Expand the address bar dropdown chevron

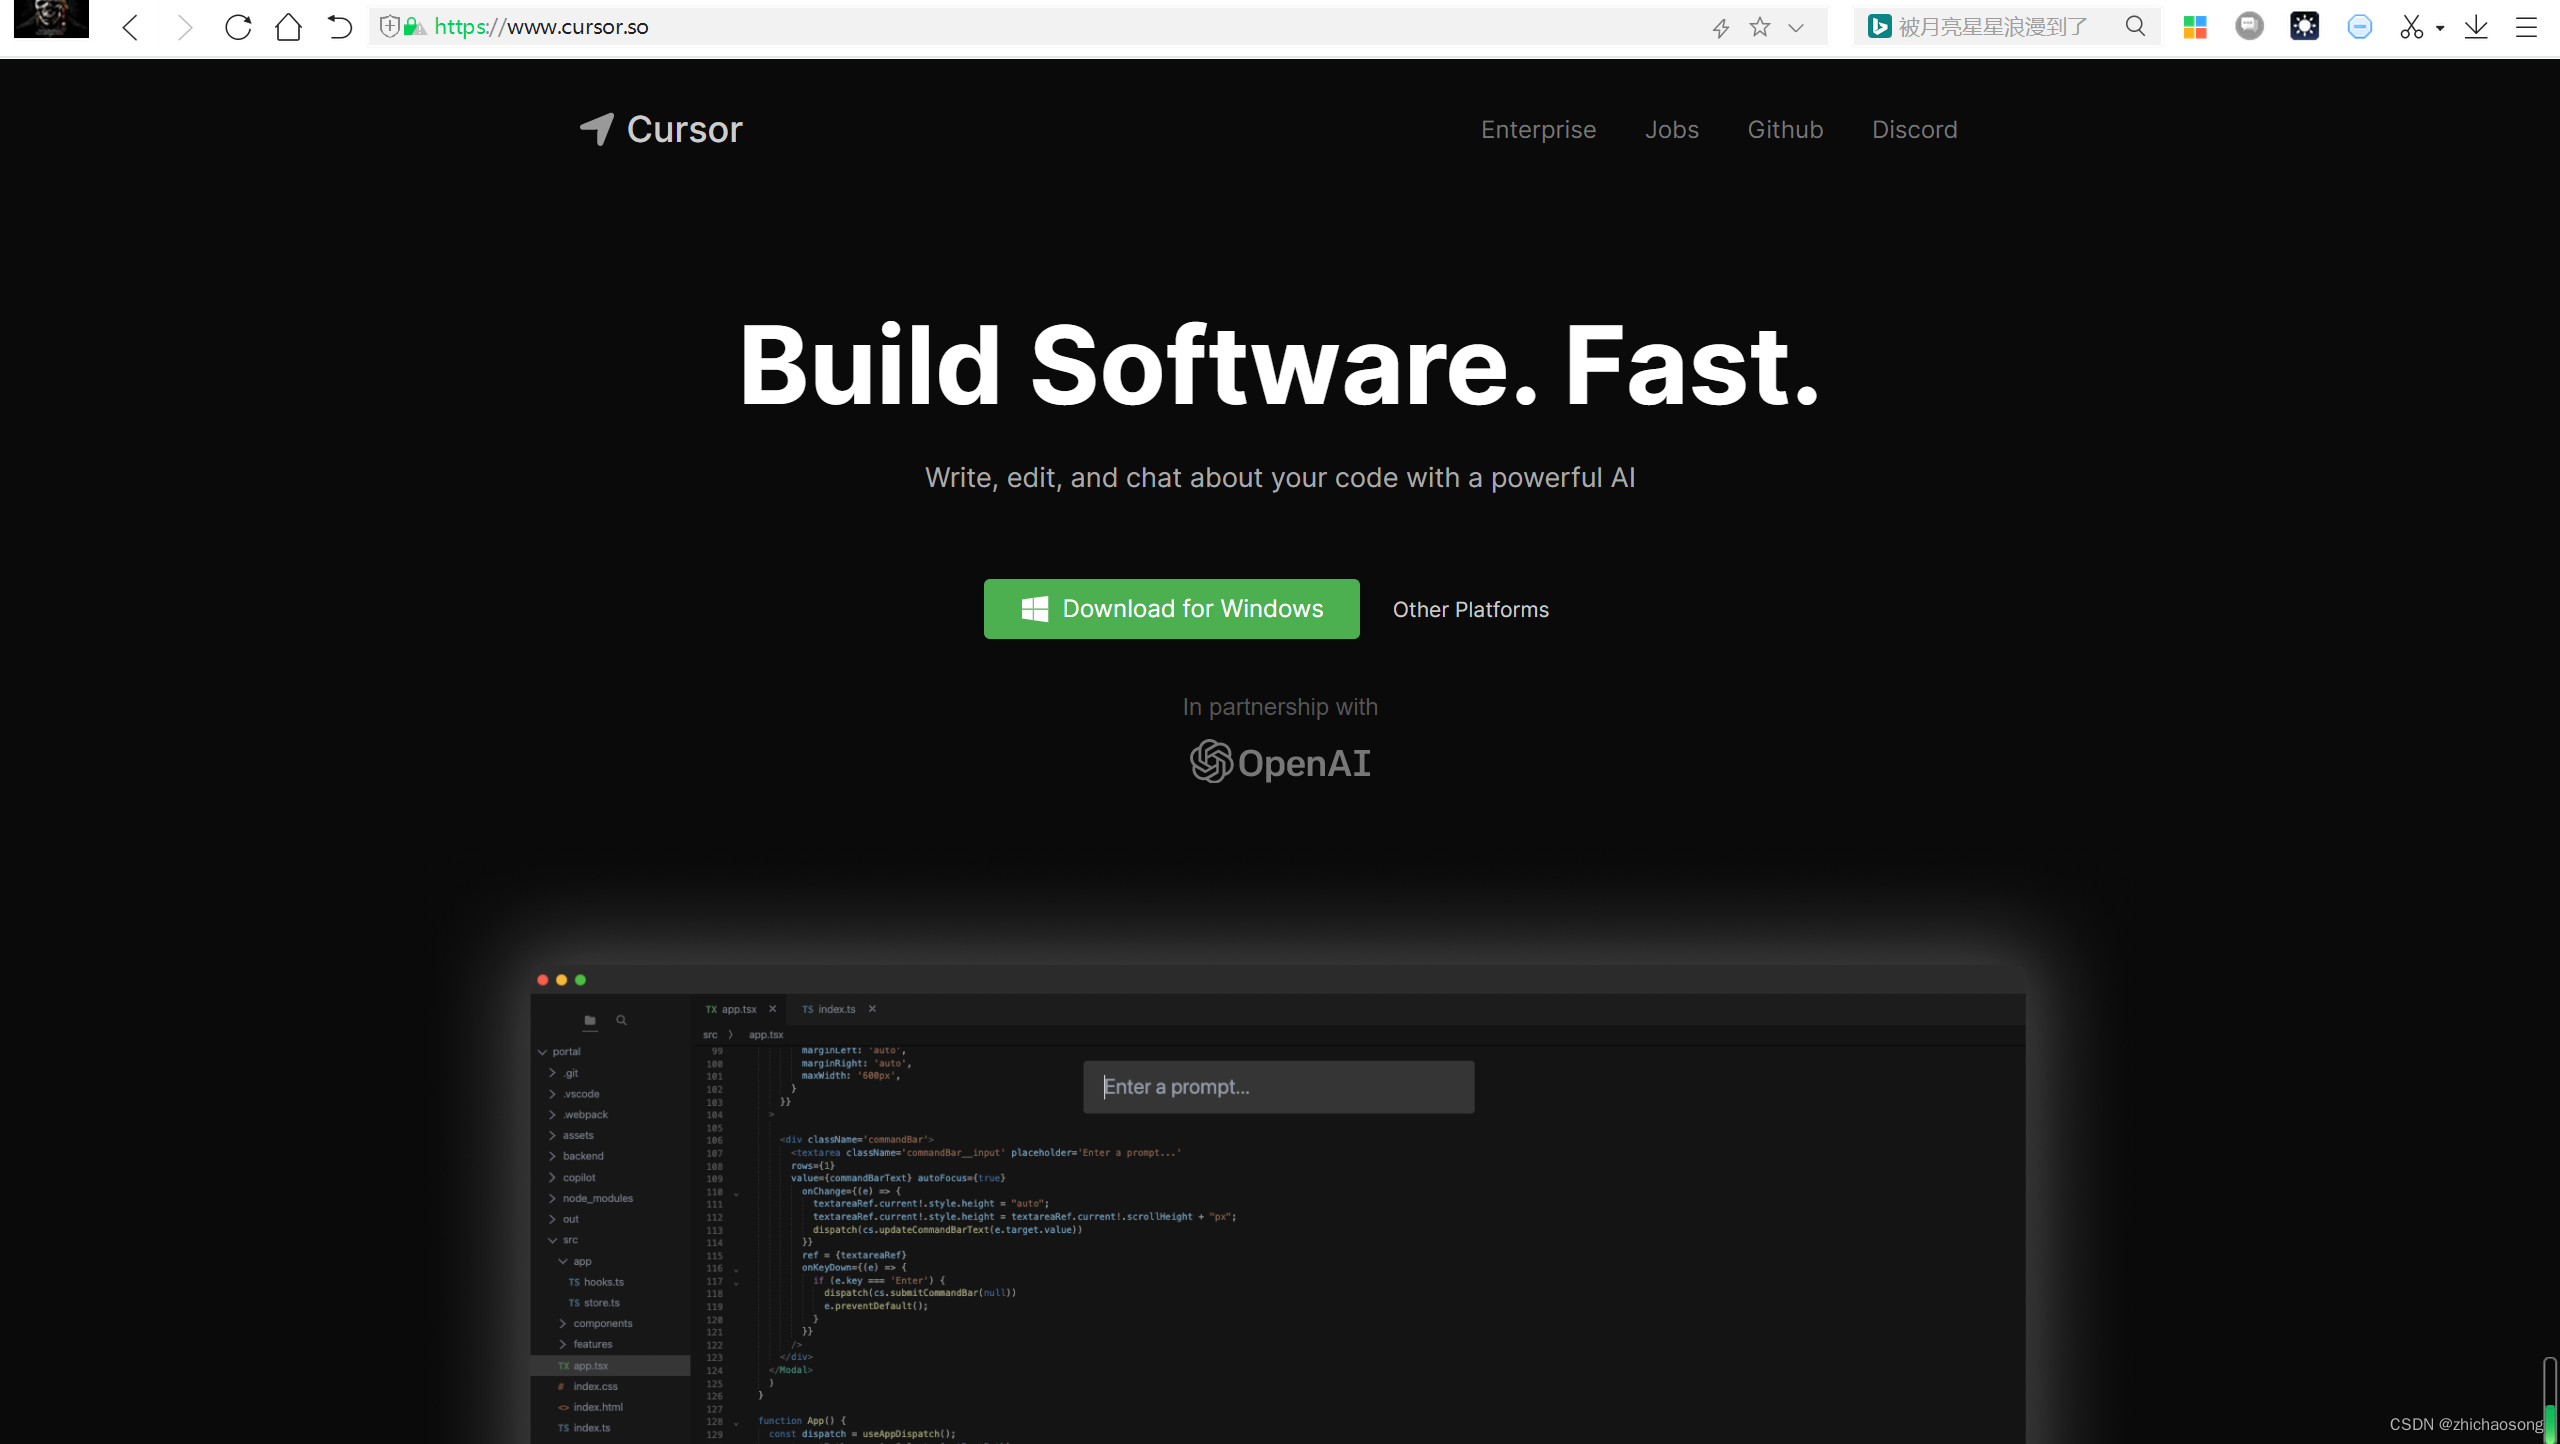(x=1796, y=28)
